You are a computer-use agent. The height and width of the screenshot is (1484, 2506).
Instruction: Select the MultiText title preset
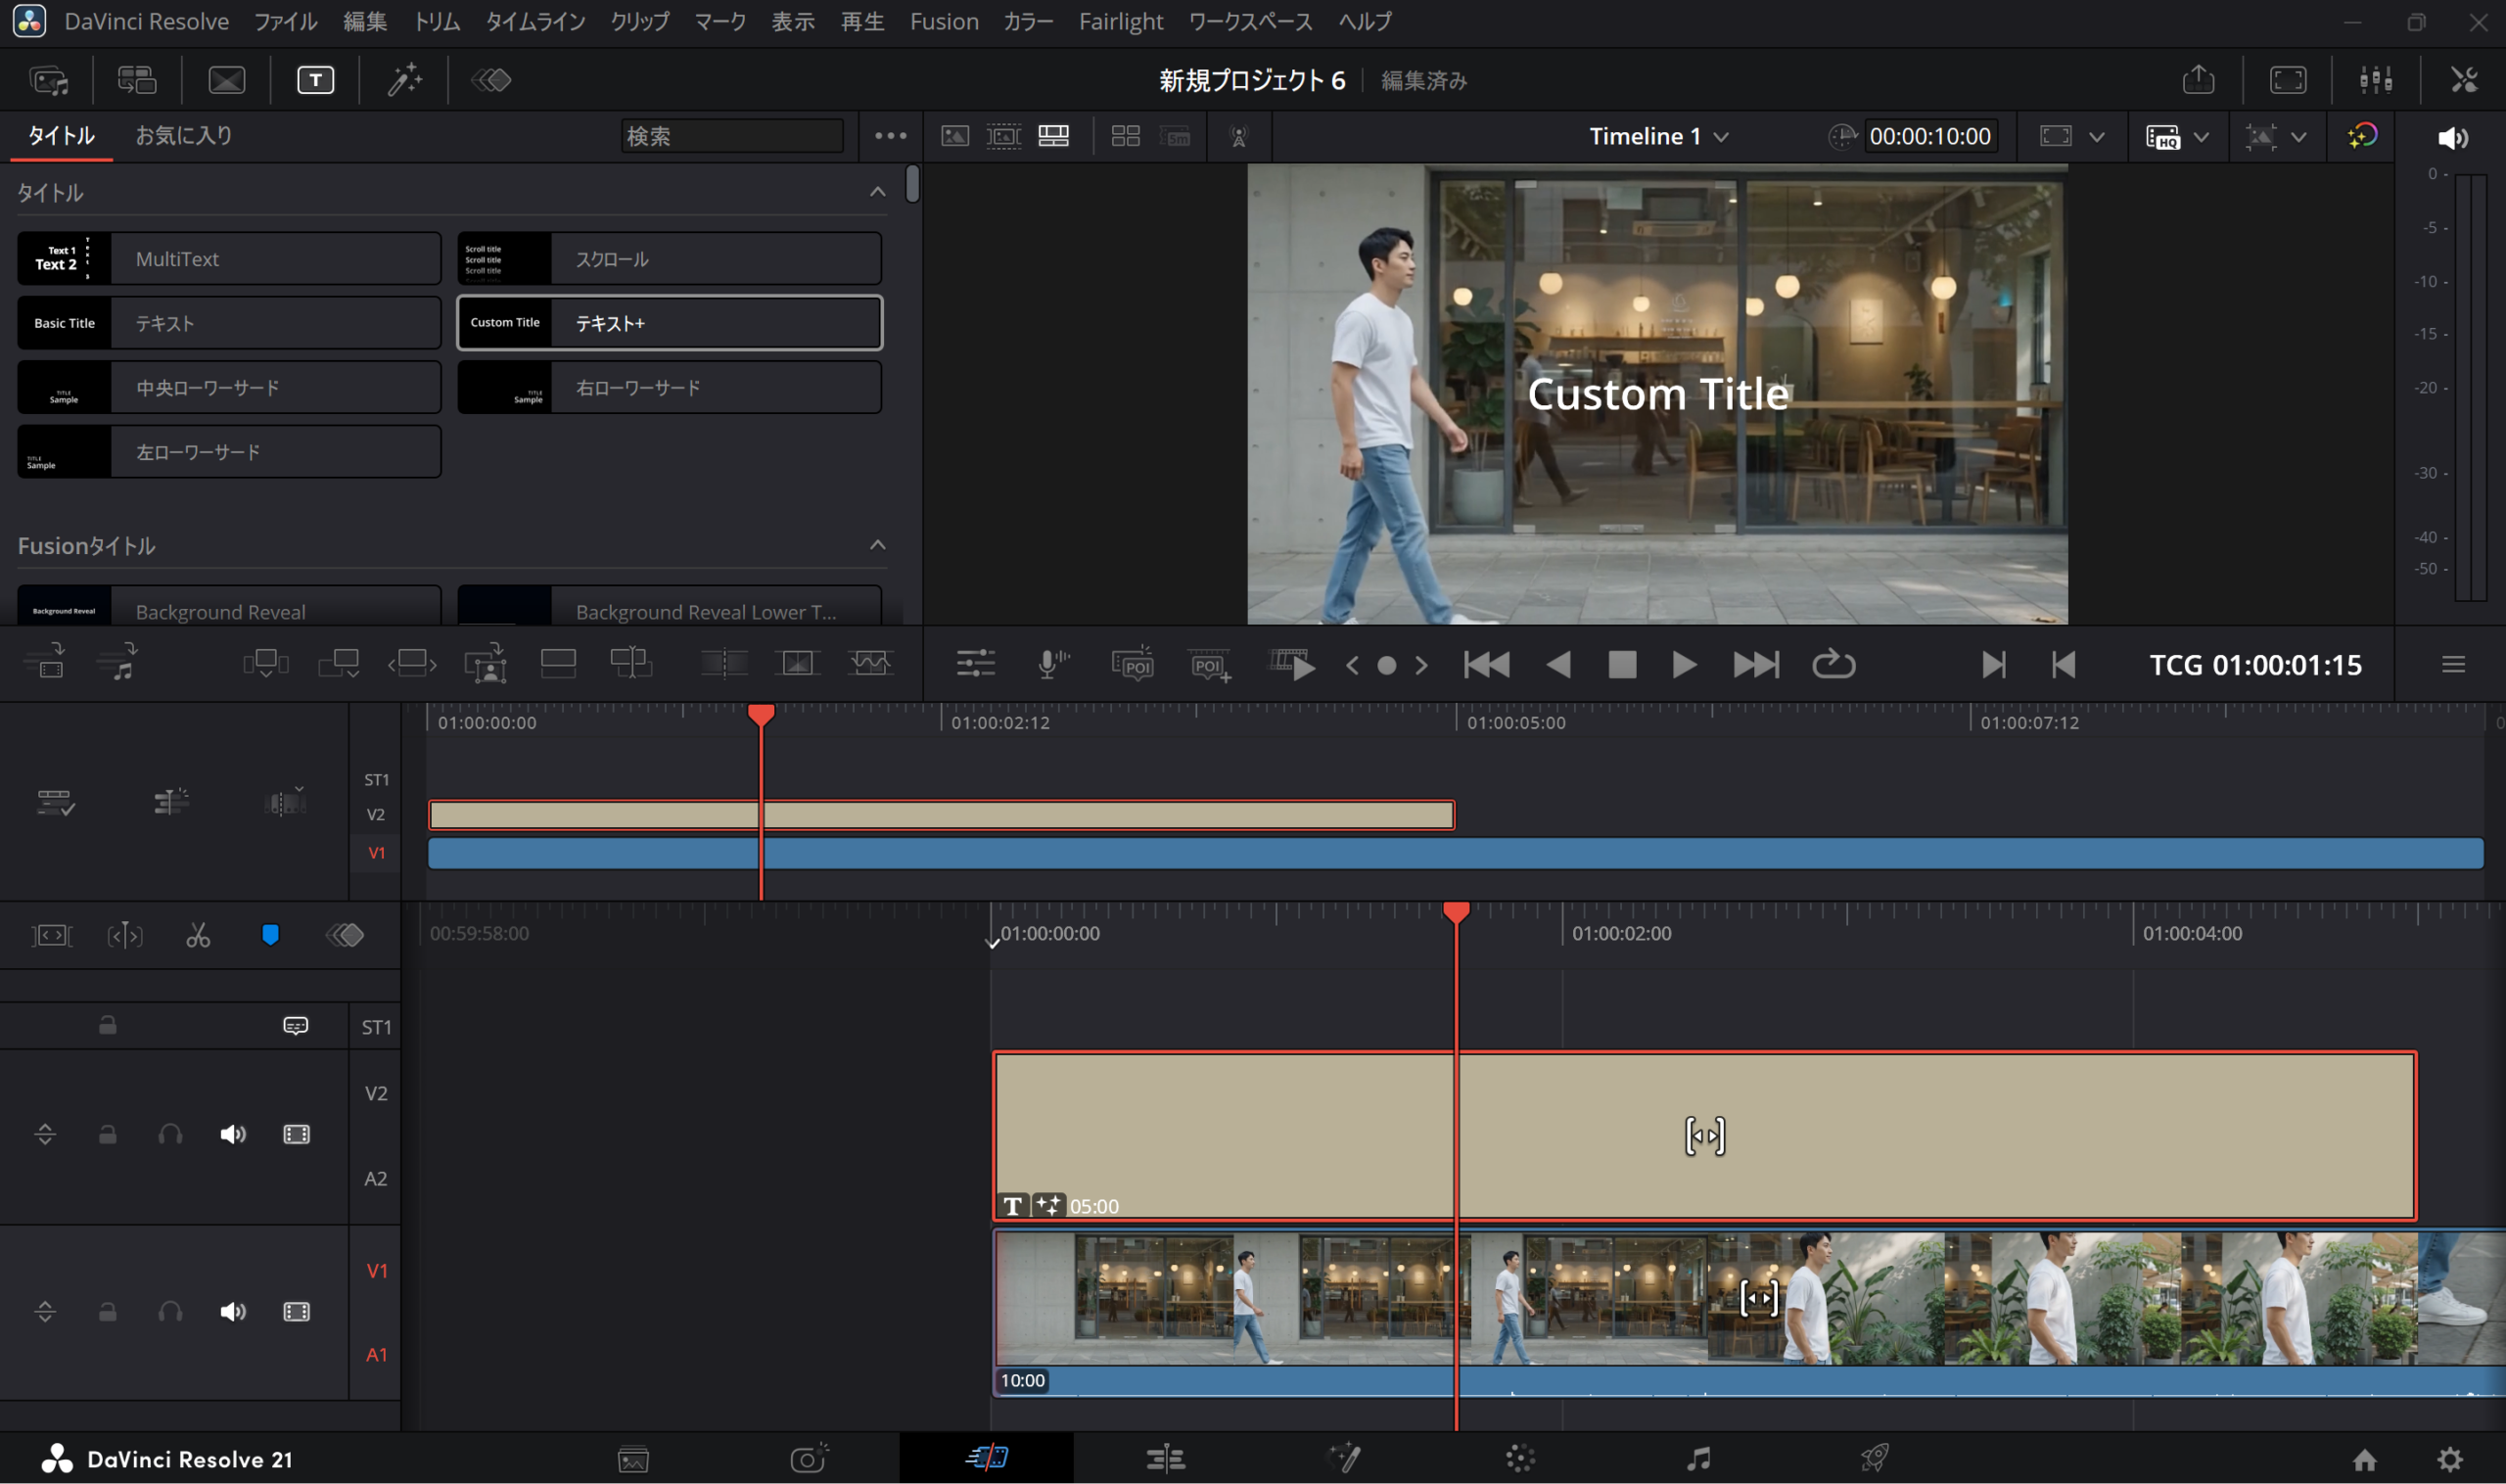pos(229,259)
